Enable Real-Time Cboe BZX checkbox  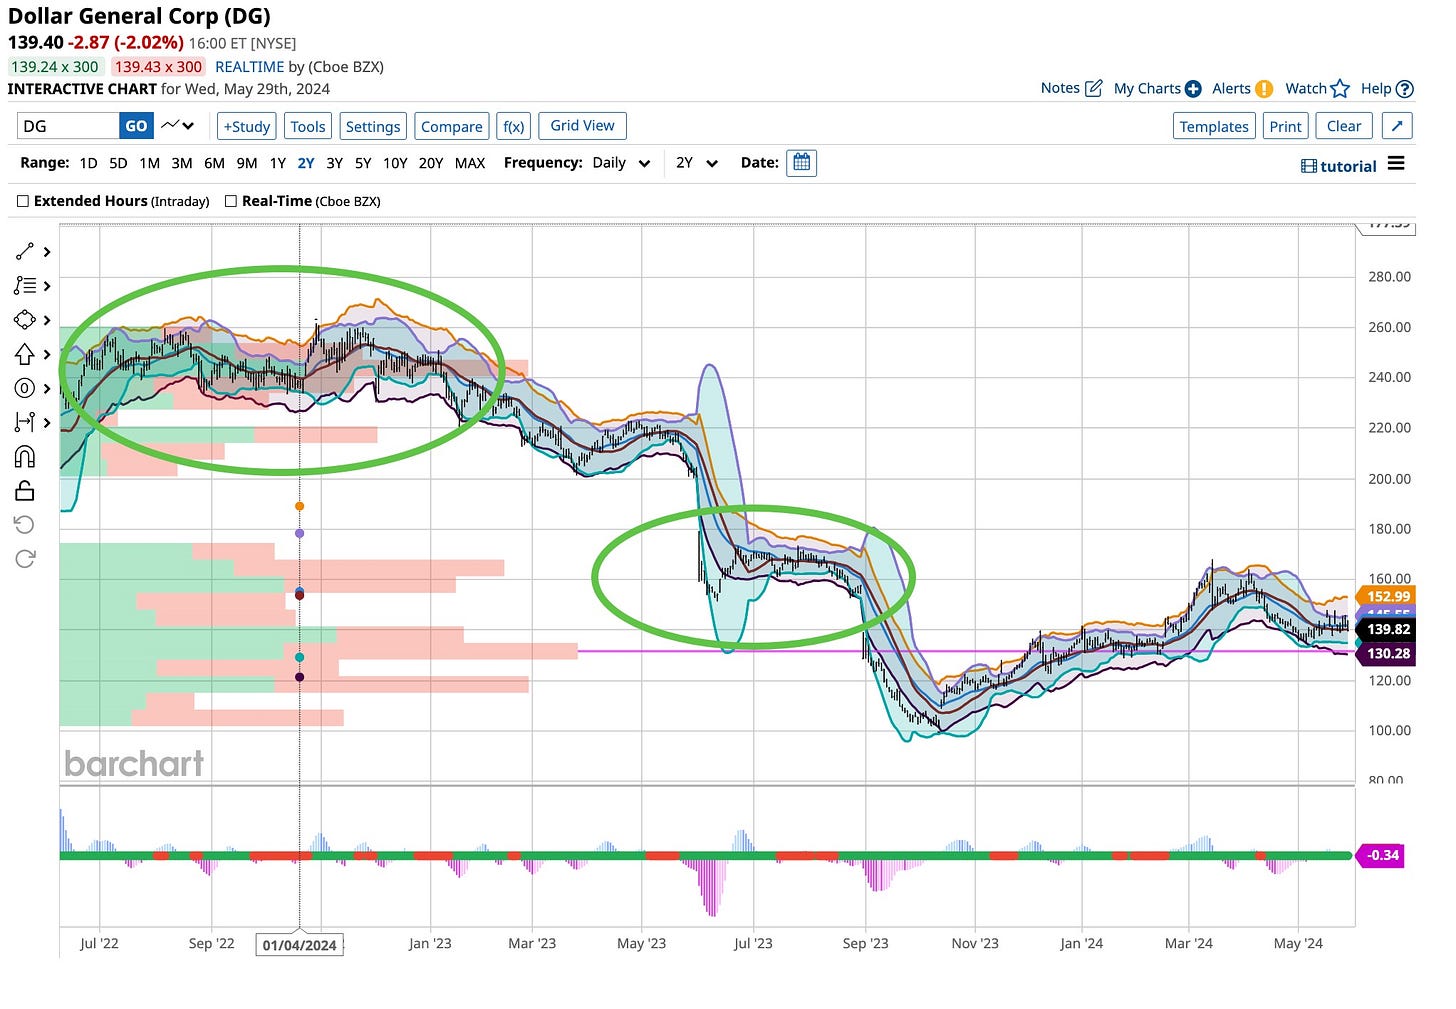[x=231, y=201]
